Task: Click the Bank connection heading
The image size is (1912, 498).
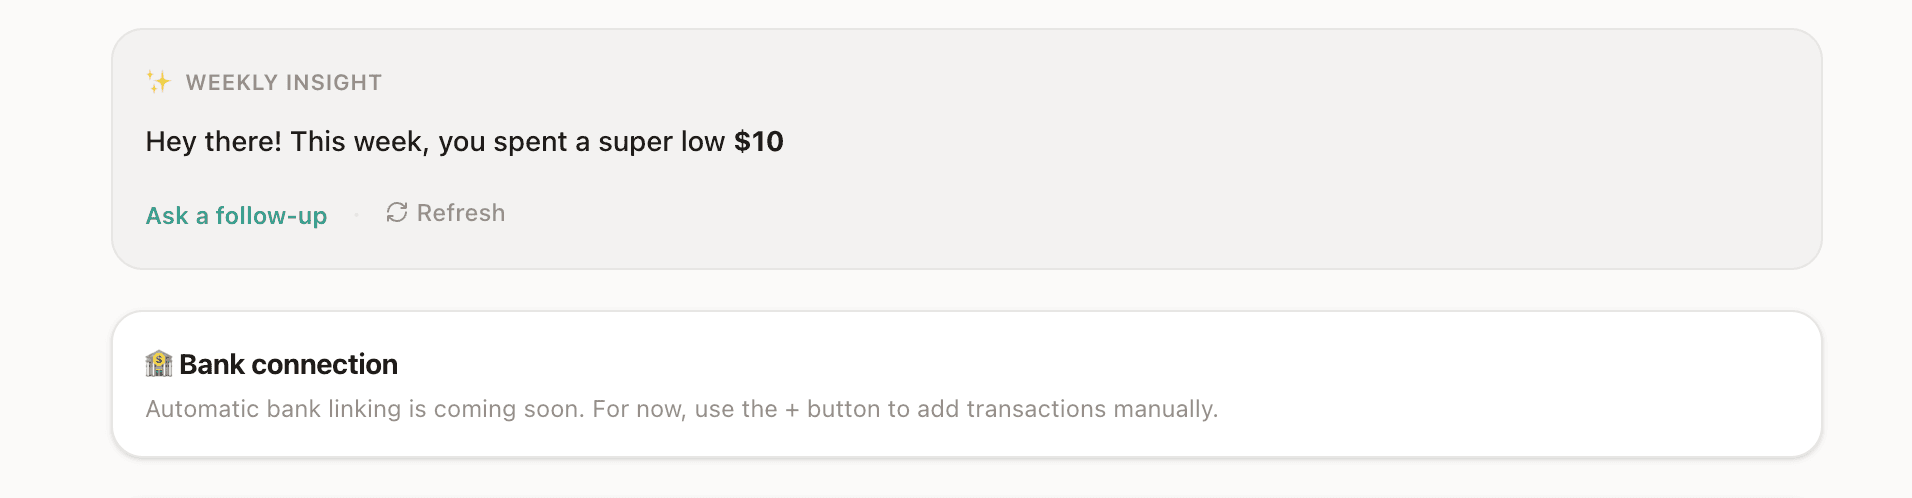Action: point(289,365)
